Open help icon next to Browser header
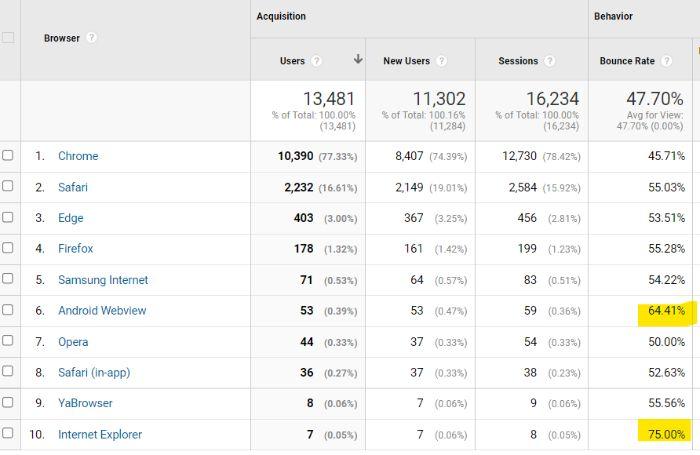Viewport: 700px width, 455px height. coord(92,38)
